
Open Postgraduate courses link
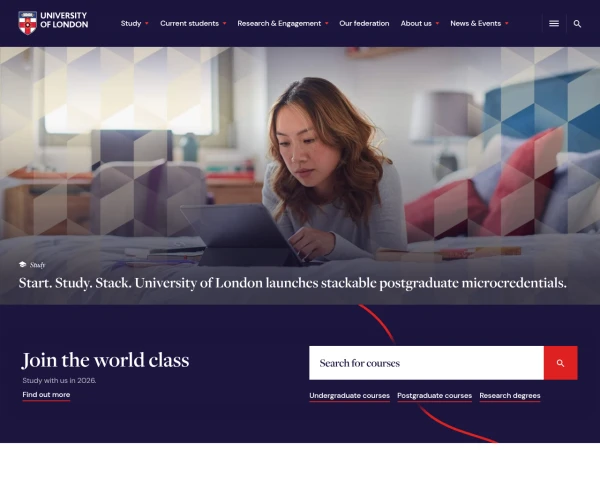434,396
